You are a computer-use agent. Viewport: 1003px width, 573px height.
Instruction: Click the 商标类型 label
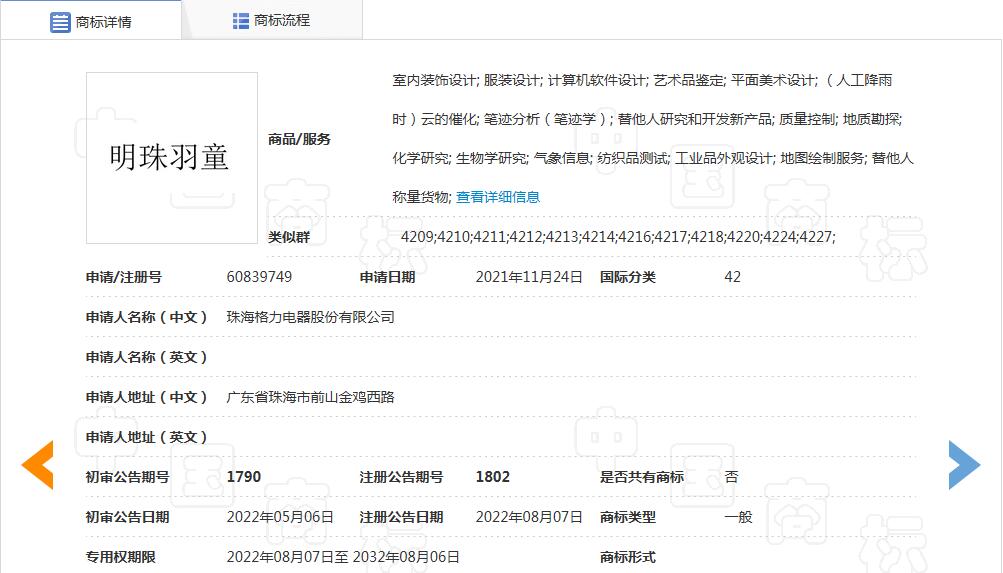click(x=628, y=517)
